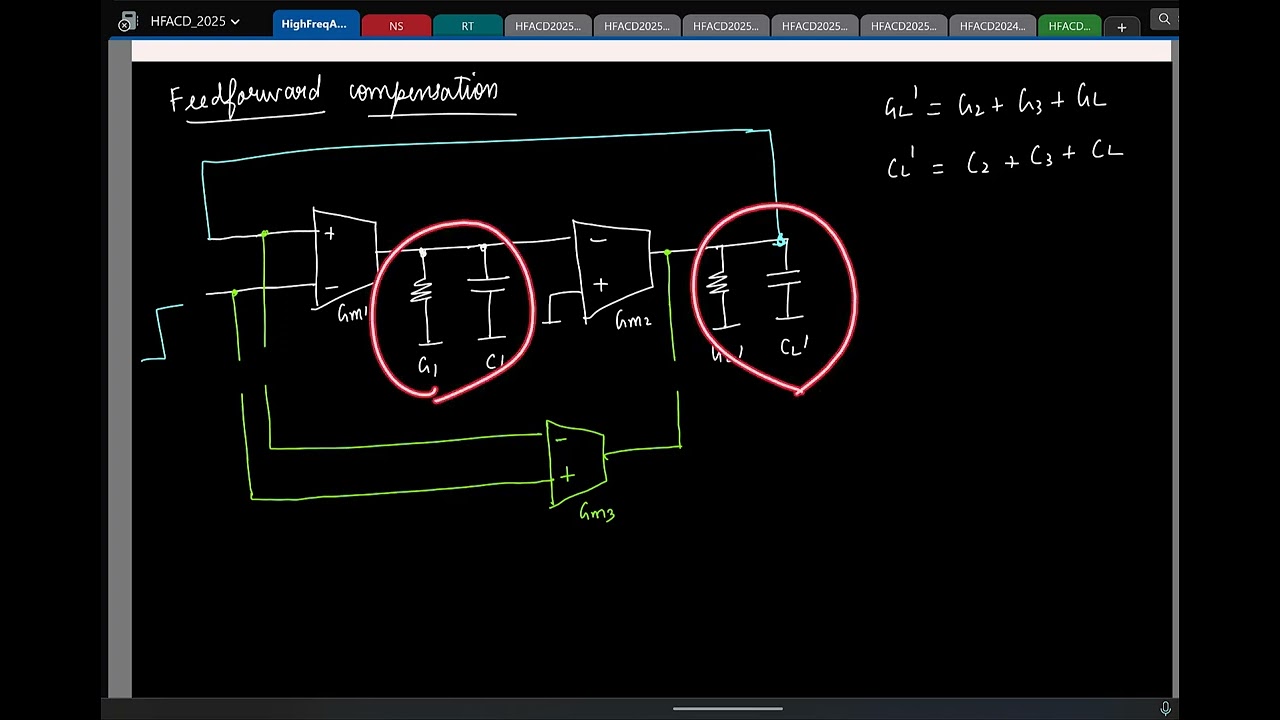The image size is (1280, 720).
Task: Click the "CL' = C2 + C3 + CL" equation
Action: [x=1005, y=160]
